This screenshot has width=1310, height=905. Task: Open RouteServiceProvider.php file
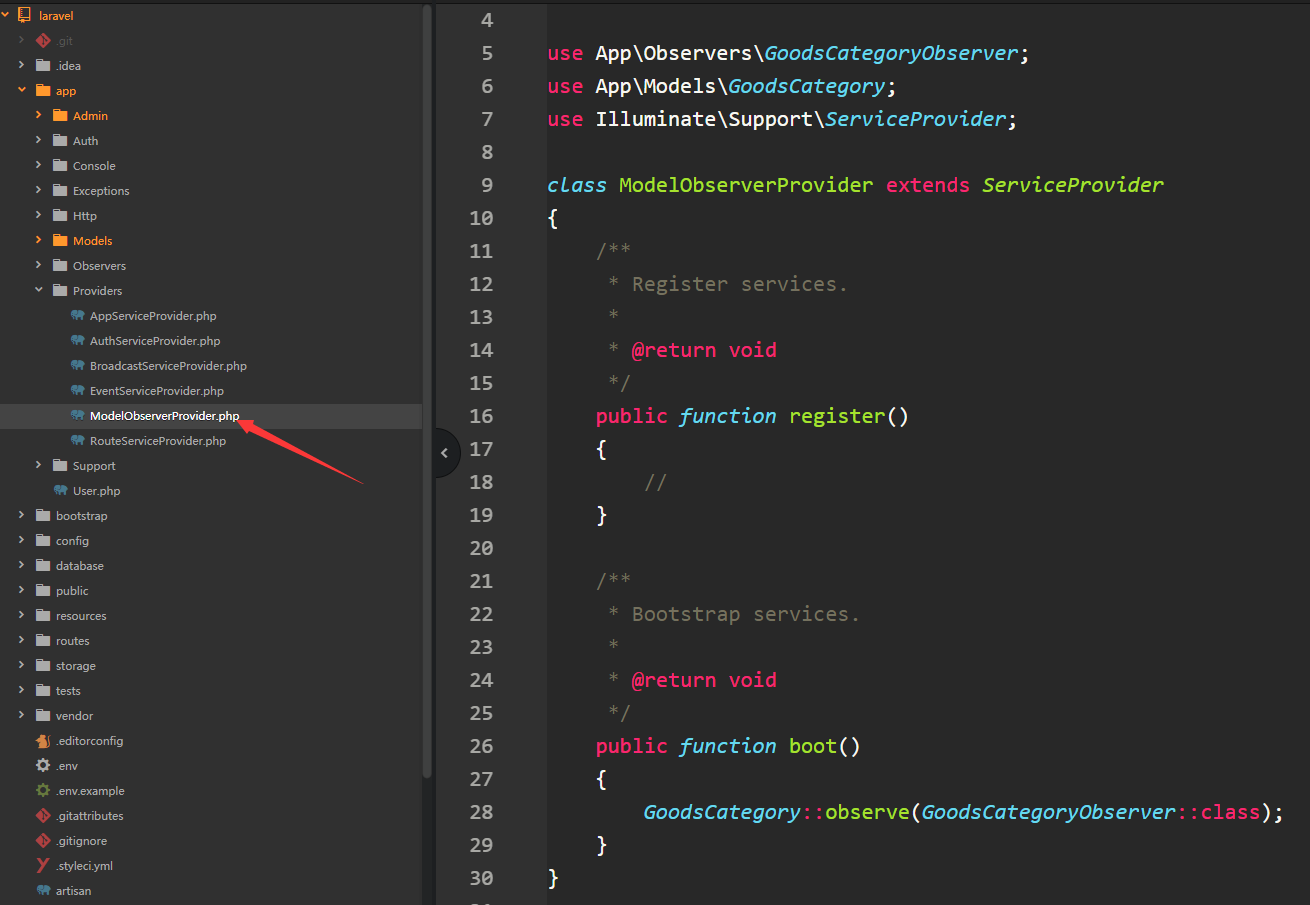158,441
